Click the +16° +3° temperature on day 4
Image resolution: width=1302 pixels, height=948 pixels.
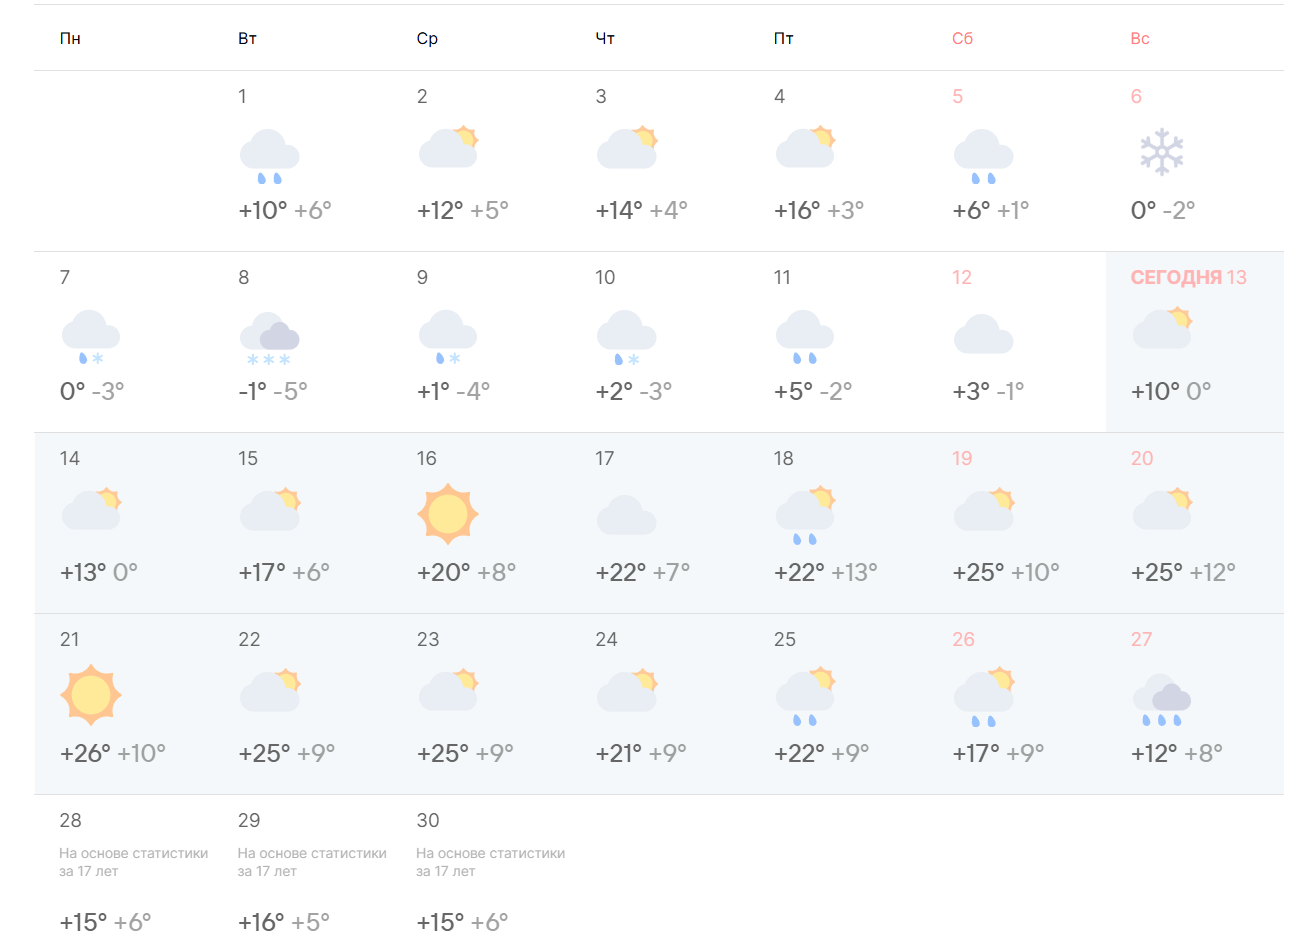click(818, 211)
